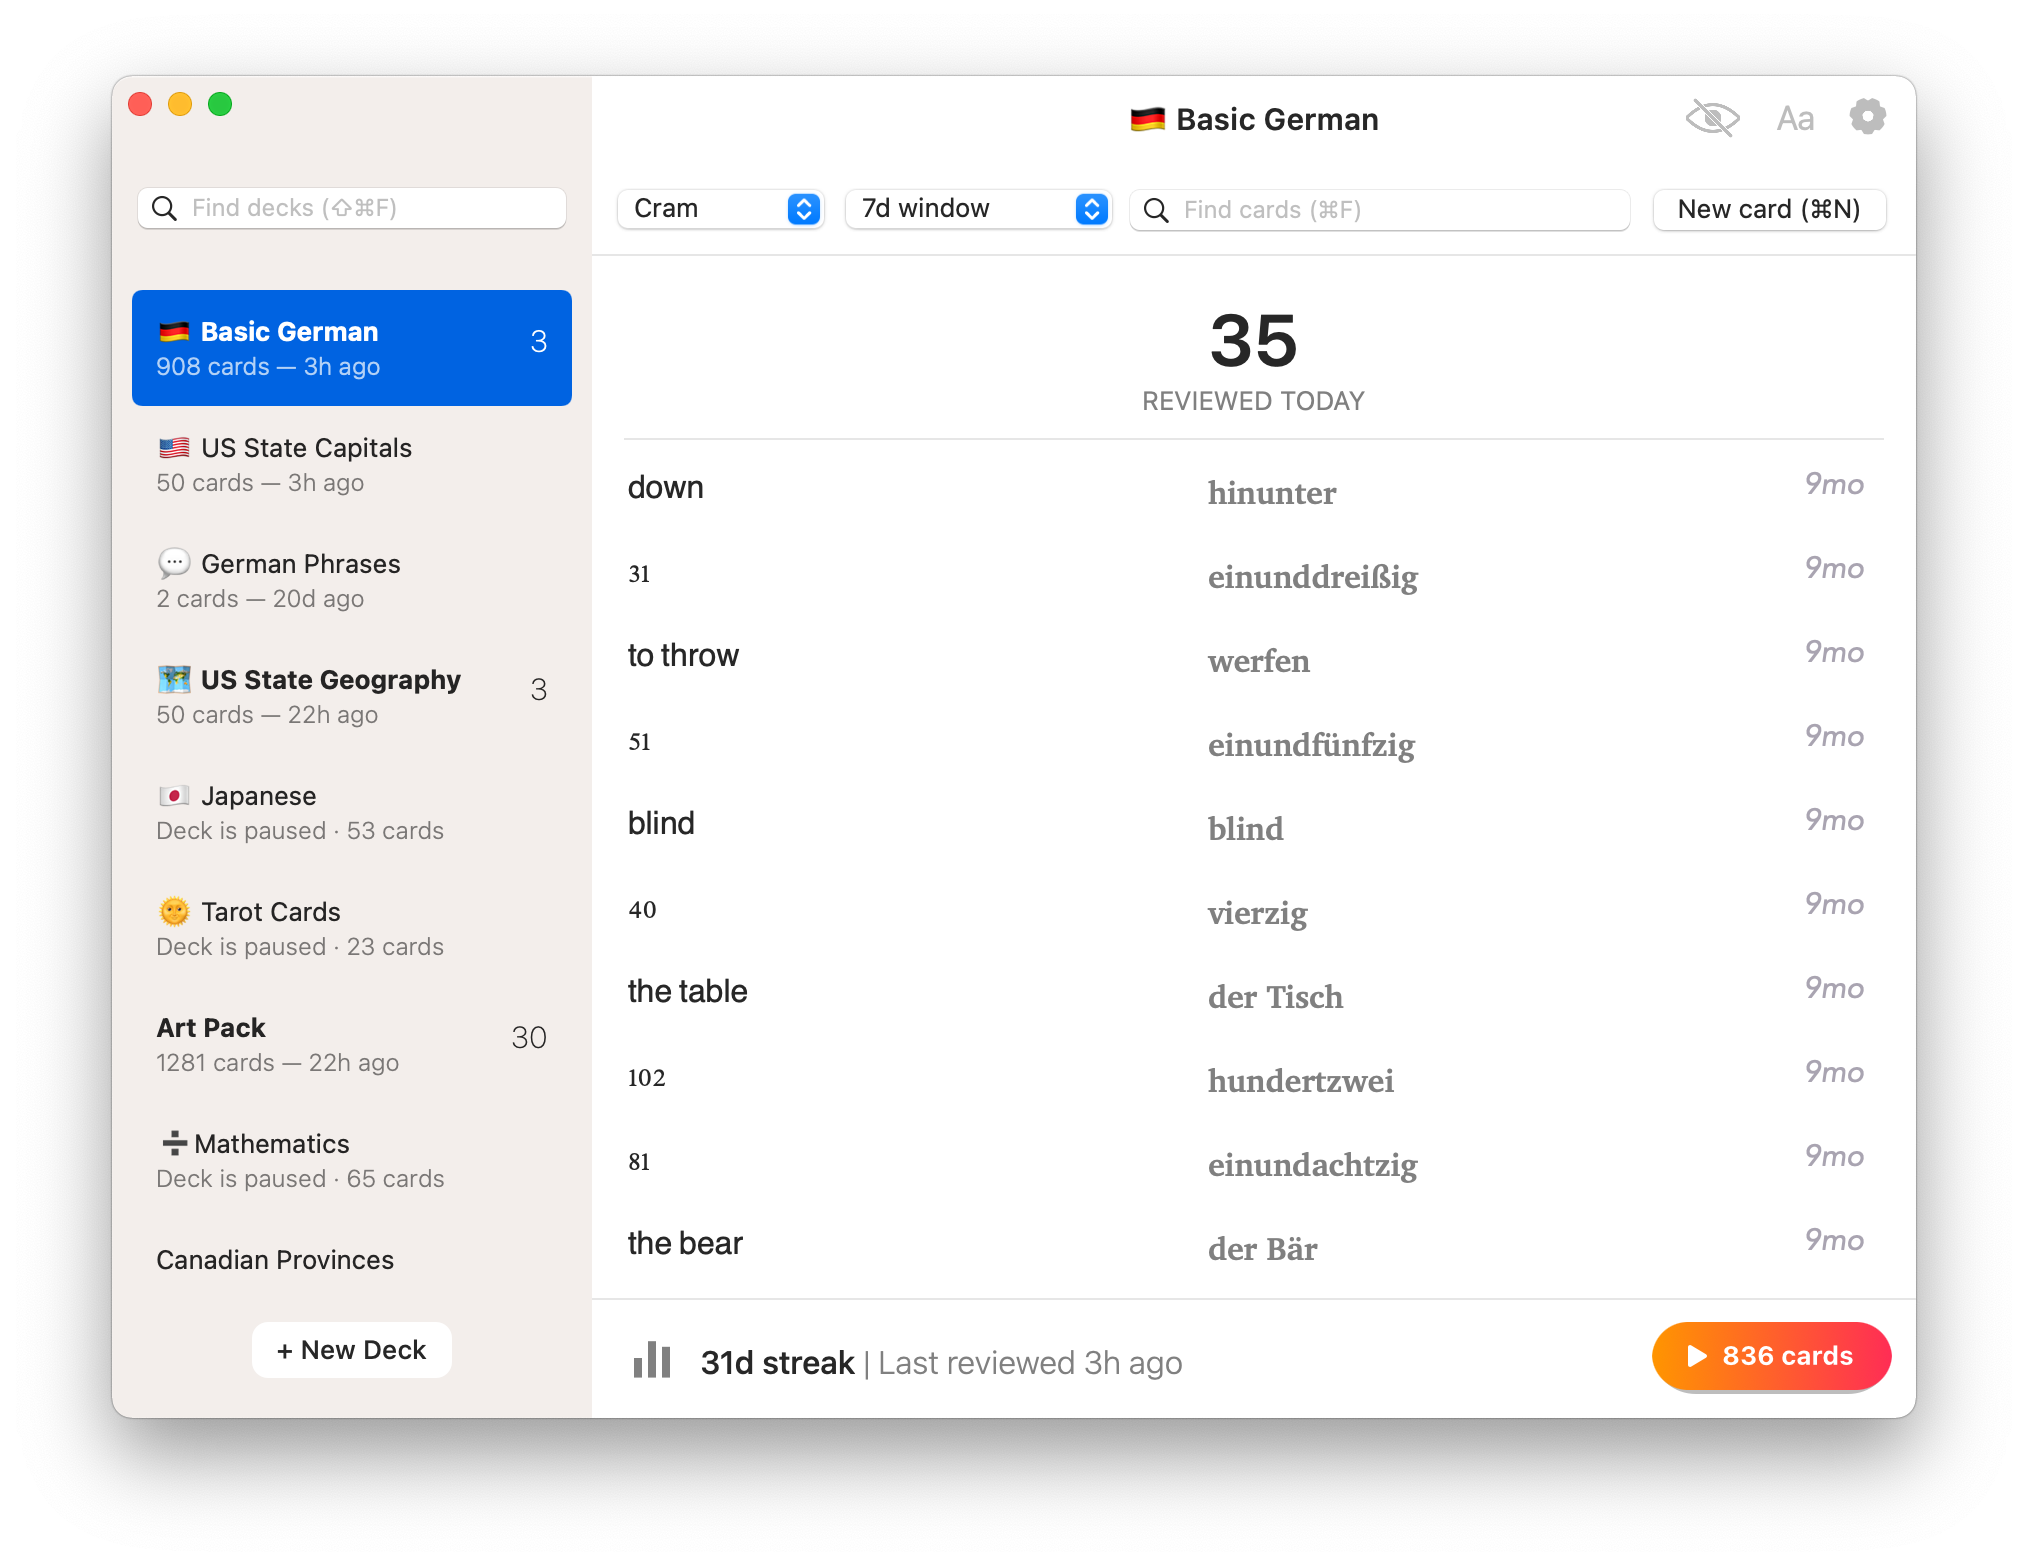Click the + New Deck button
The image size is (2028, 1566).
tap(352, 1350)
